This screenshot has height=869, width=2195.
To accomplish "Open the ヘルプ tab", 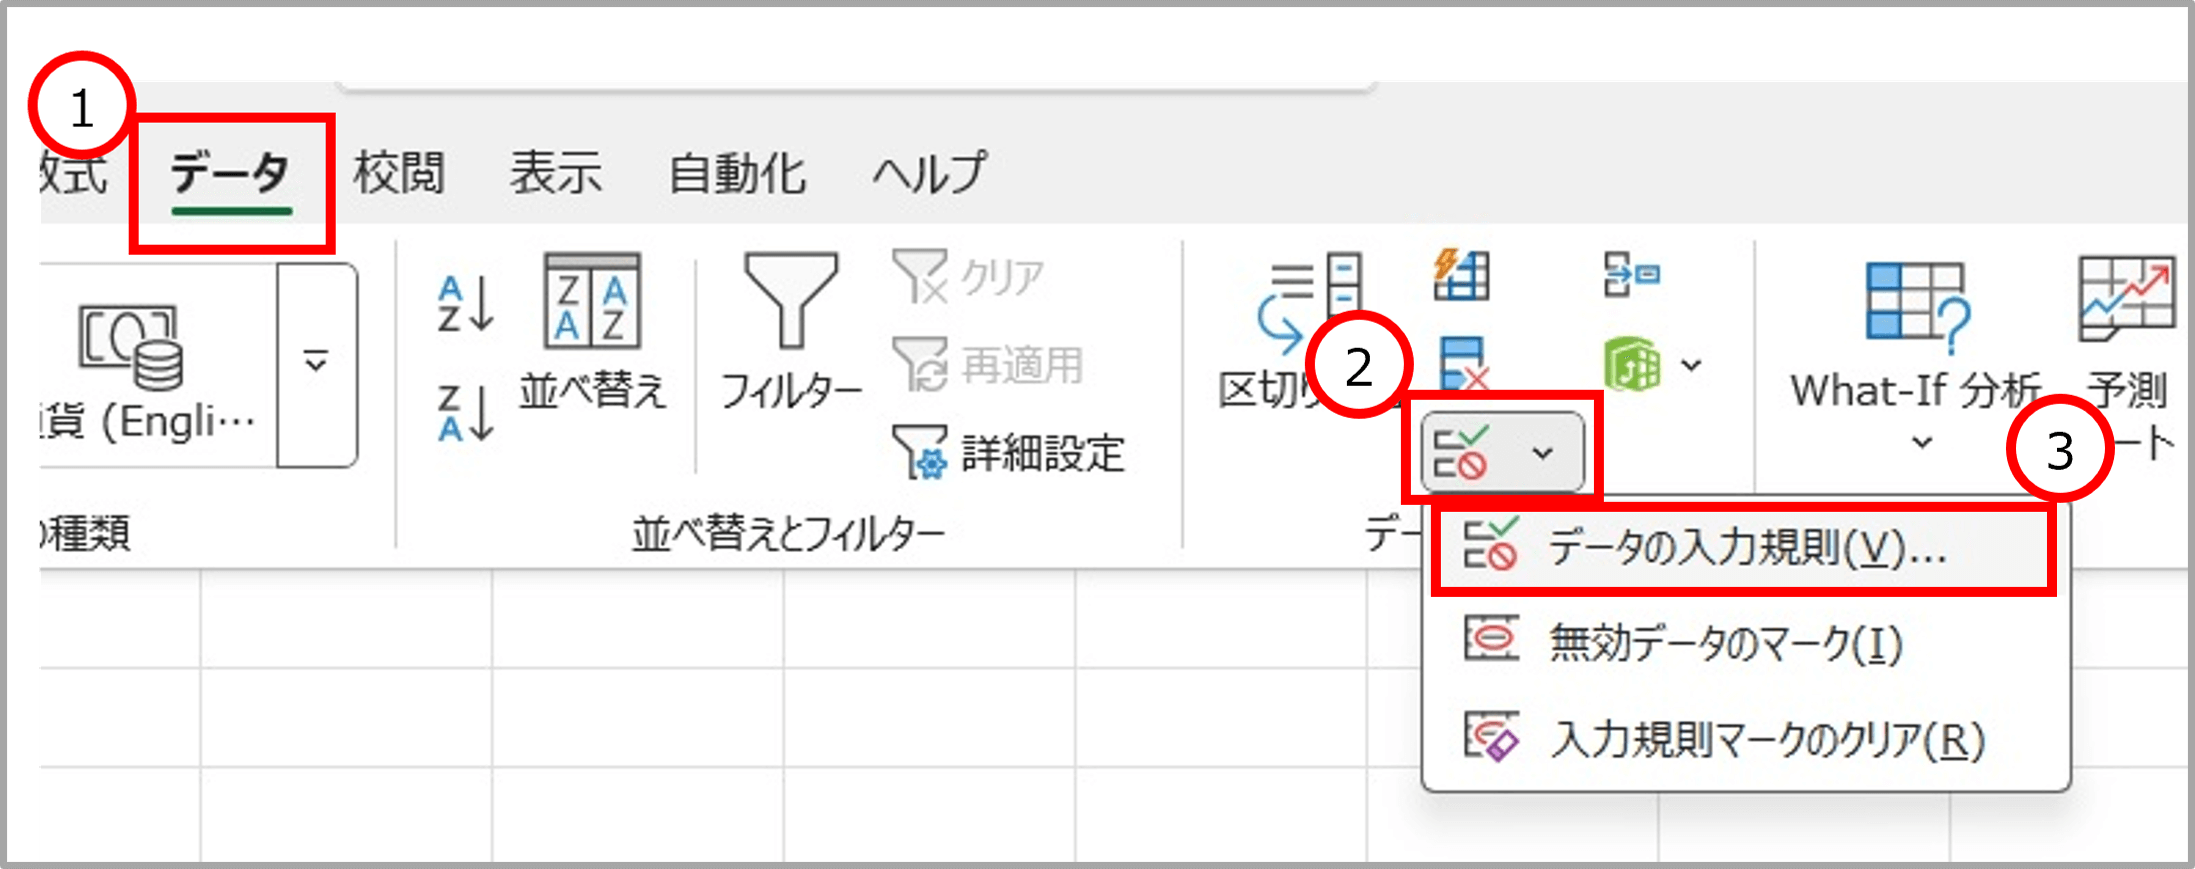I will pyautogui.click(x=929, y=173).
